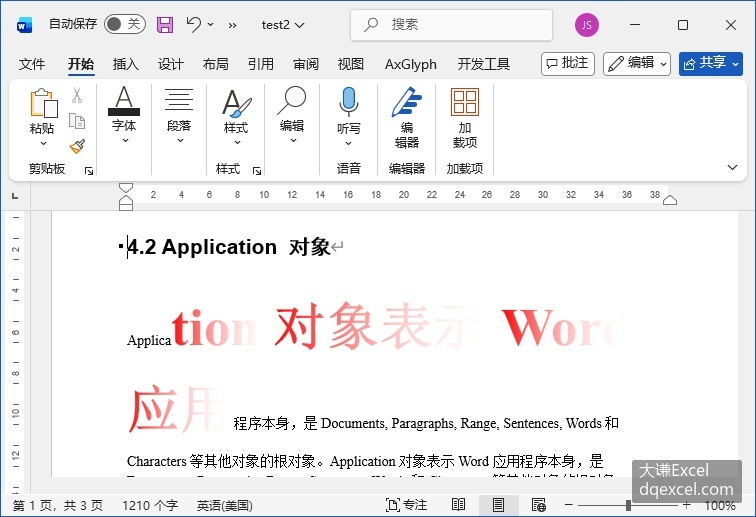Image resolution: width=756 pixels, height=517 pixels.
Task: Undo the last action
Action: pyautogui.click(x=194, y=24)
